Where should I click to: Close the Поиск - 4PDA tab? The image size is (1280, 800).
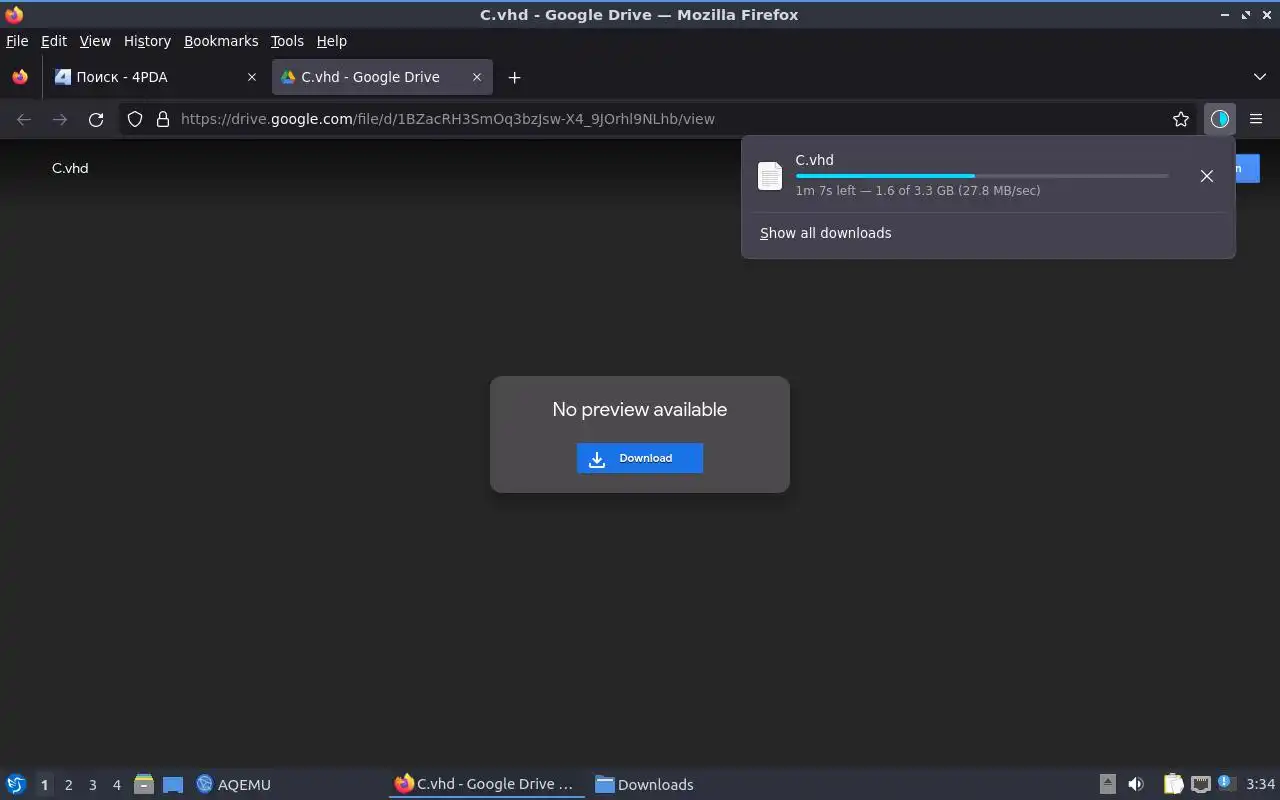click(251, 77)
